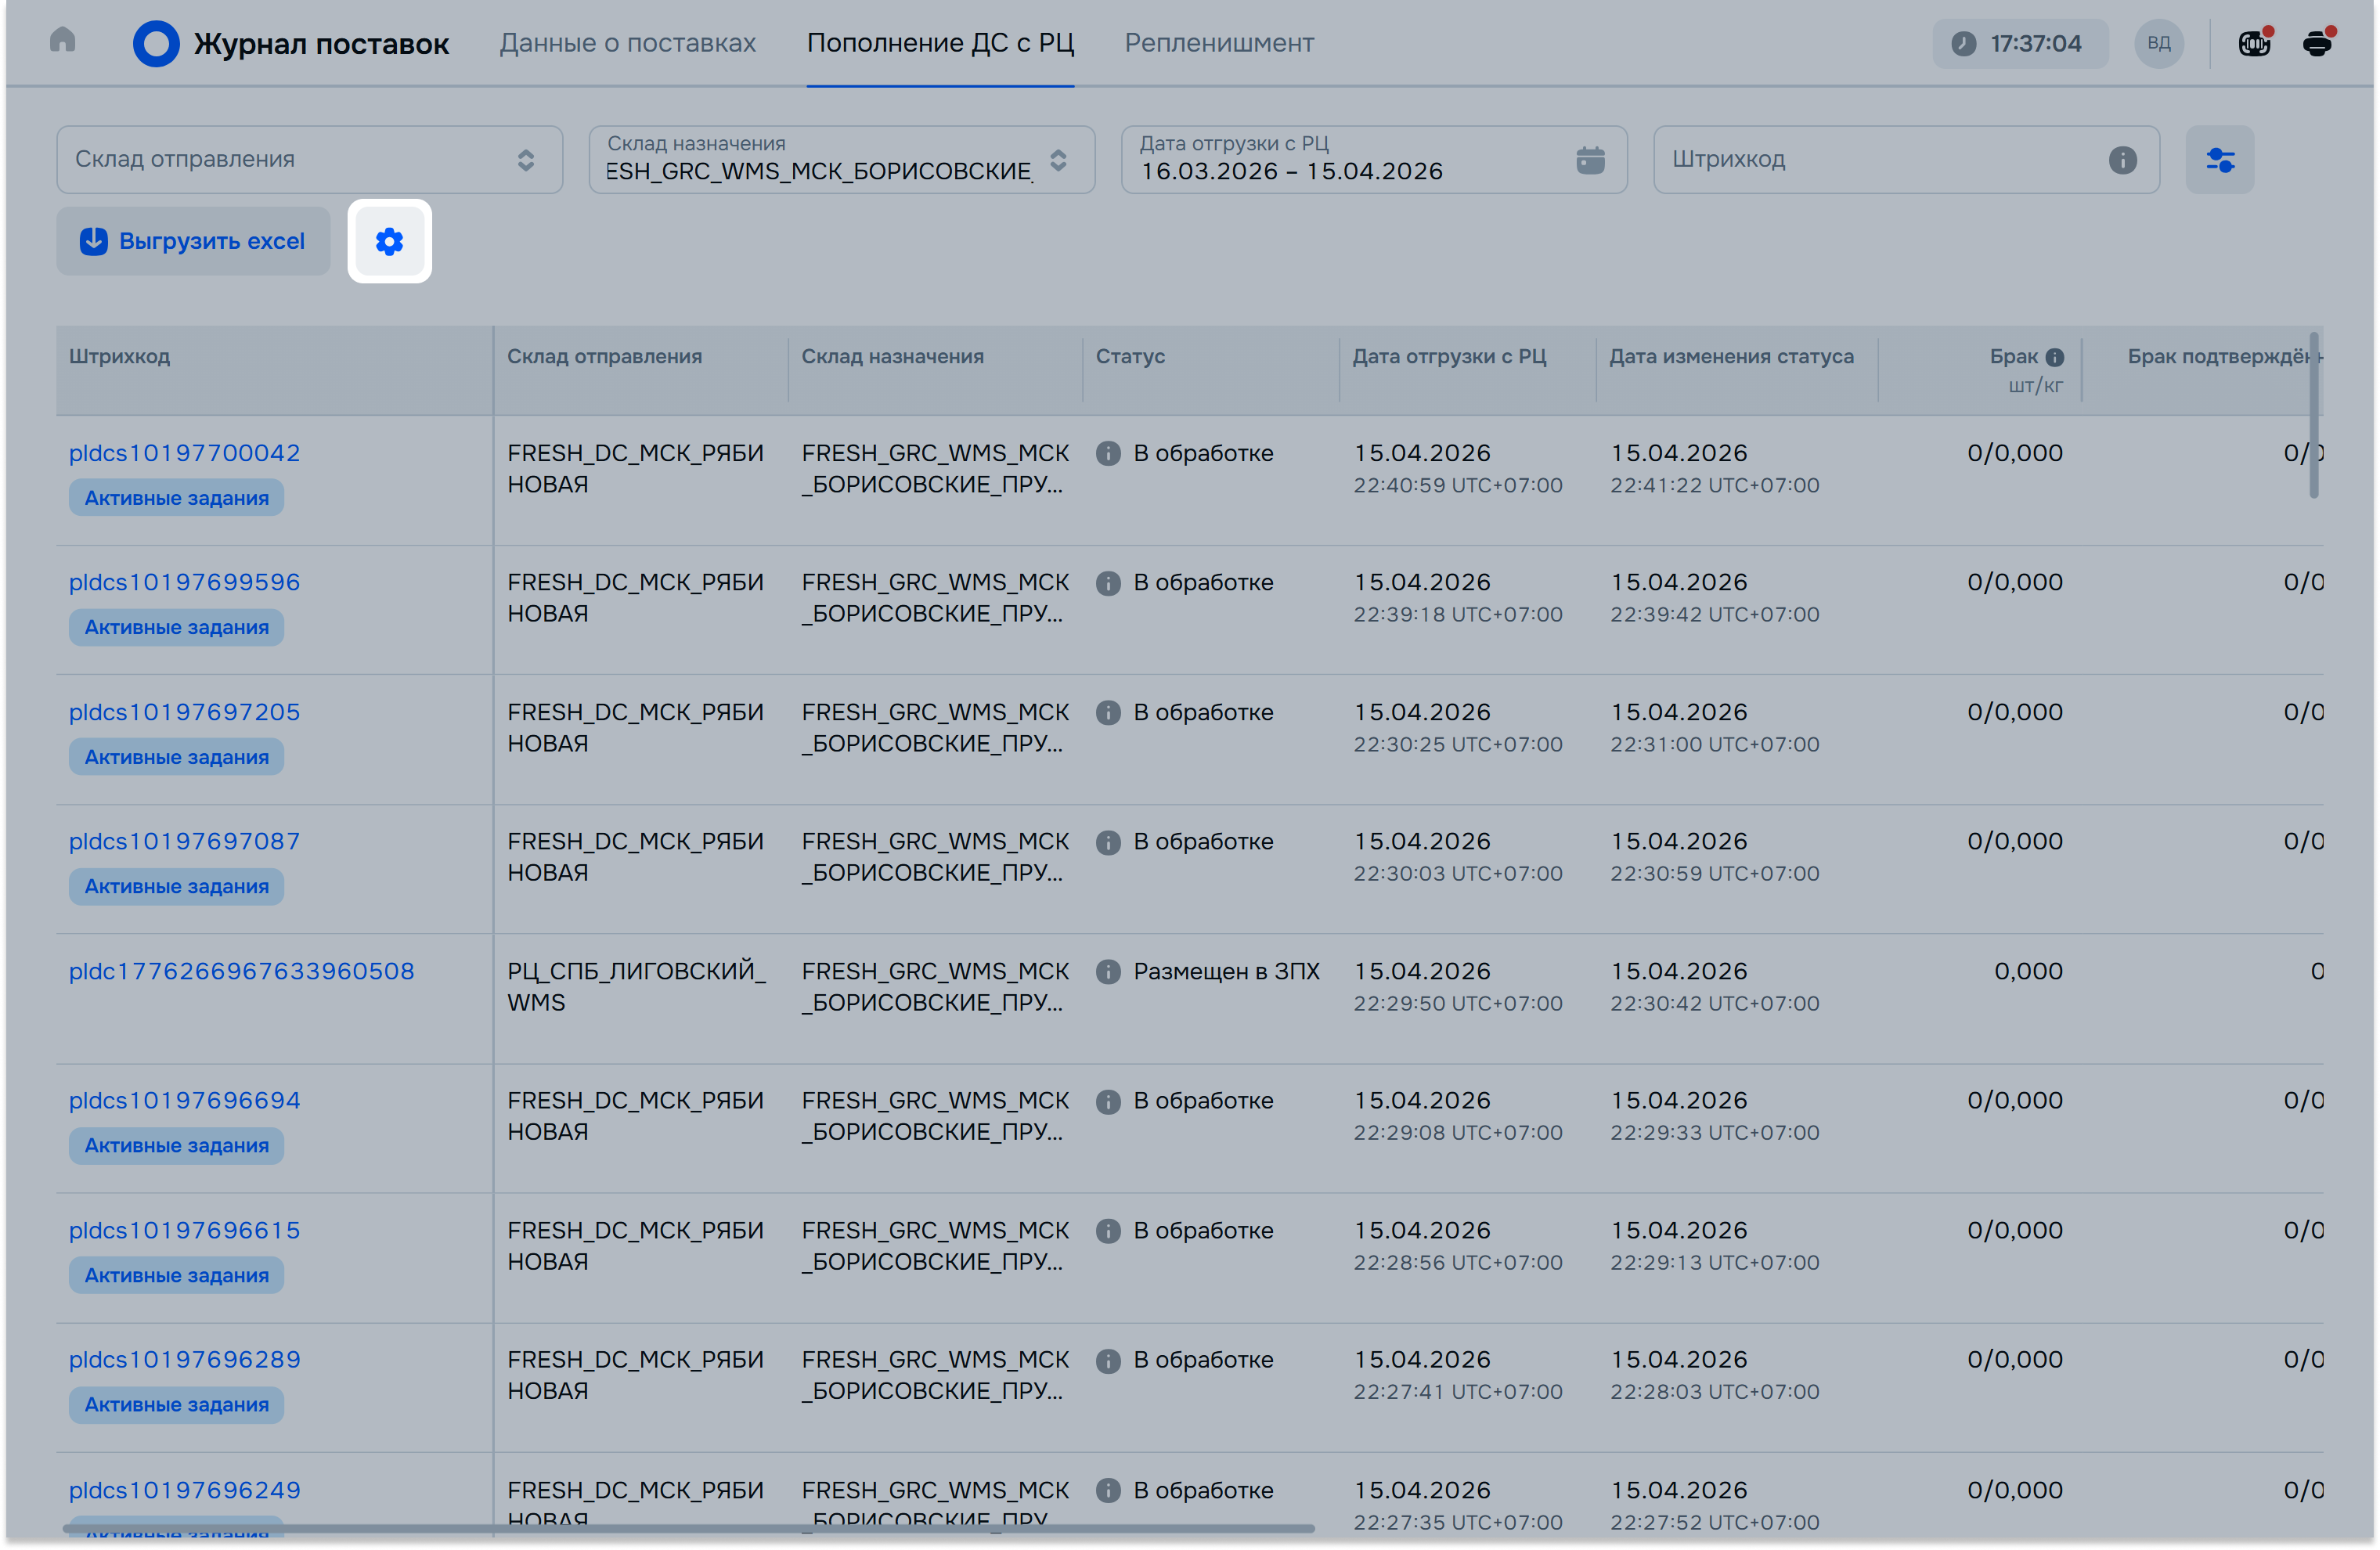The height and width of the screenshot is (1550, 2380).
Task: Open barcode link pldcs10197697205
Action: [184, 712]
